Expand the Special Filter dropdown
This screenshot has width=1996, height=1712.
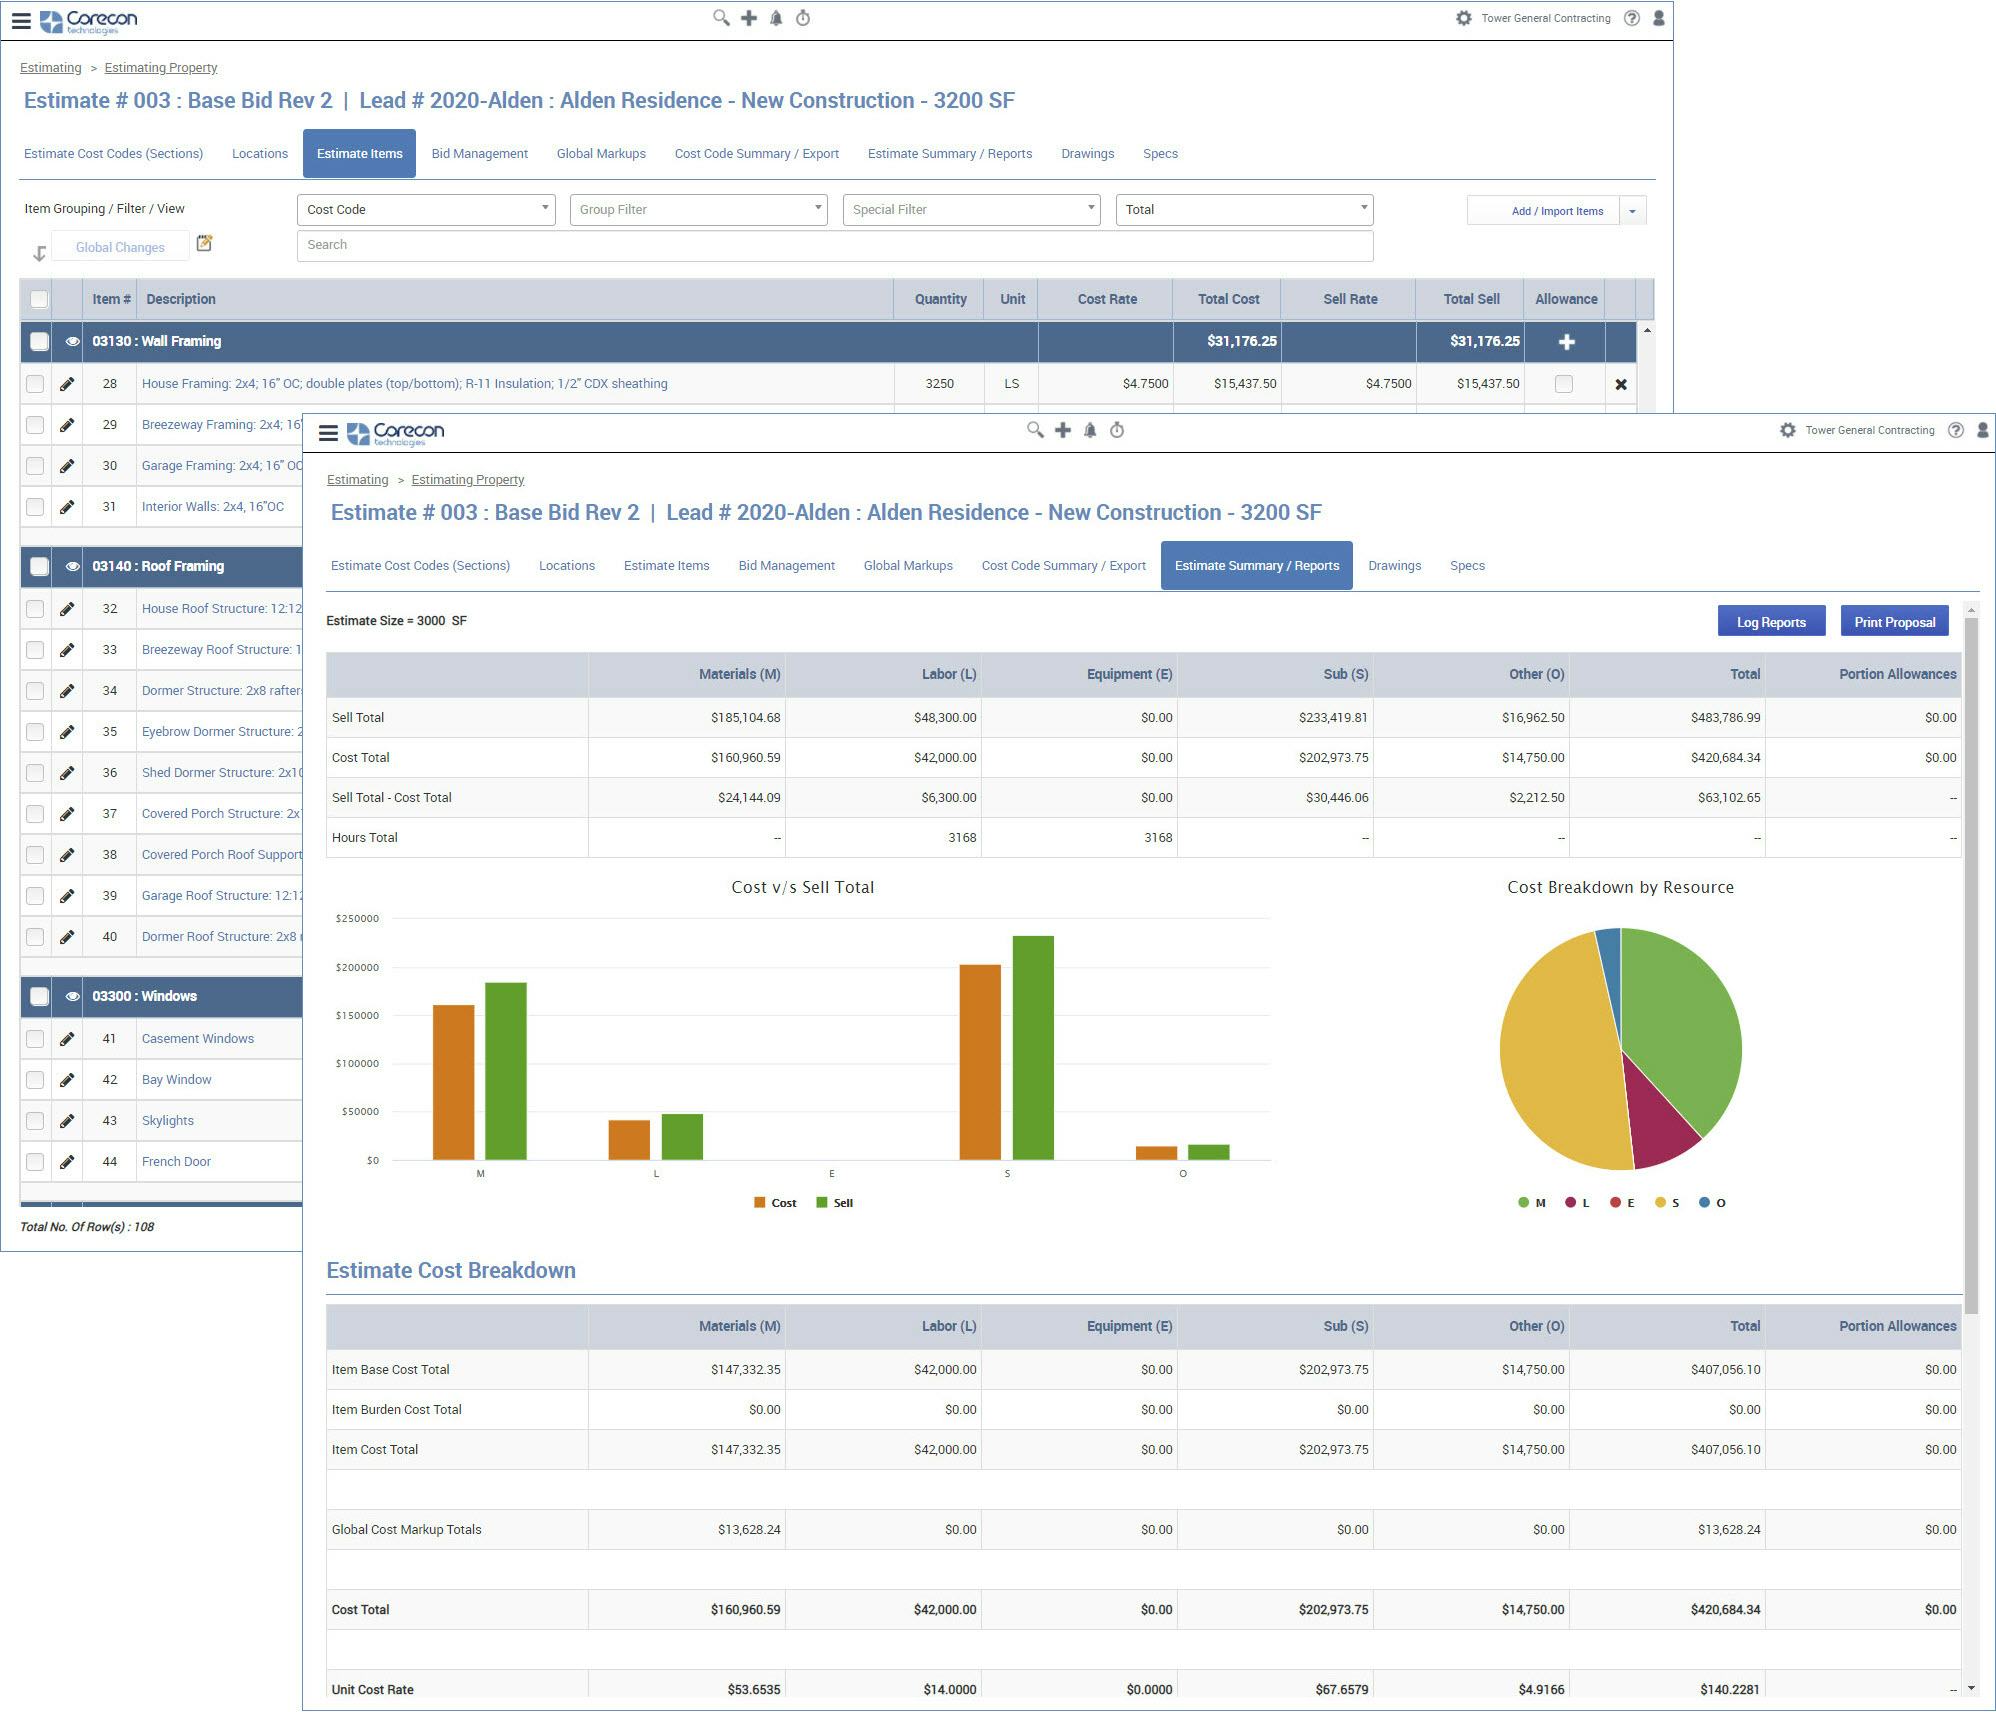971,209
